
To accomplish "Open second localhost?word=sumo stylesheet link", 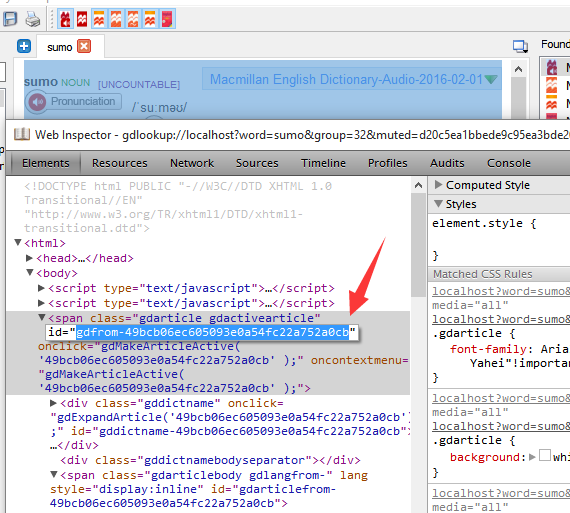I will [x=501, y=319].
